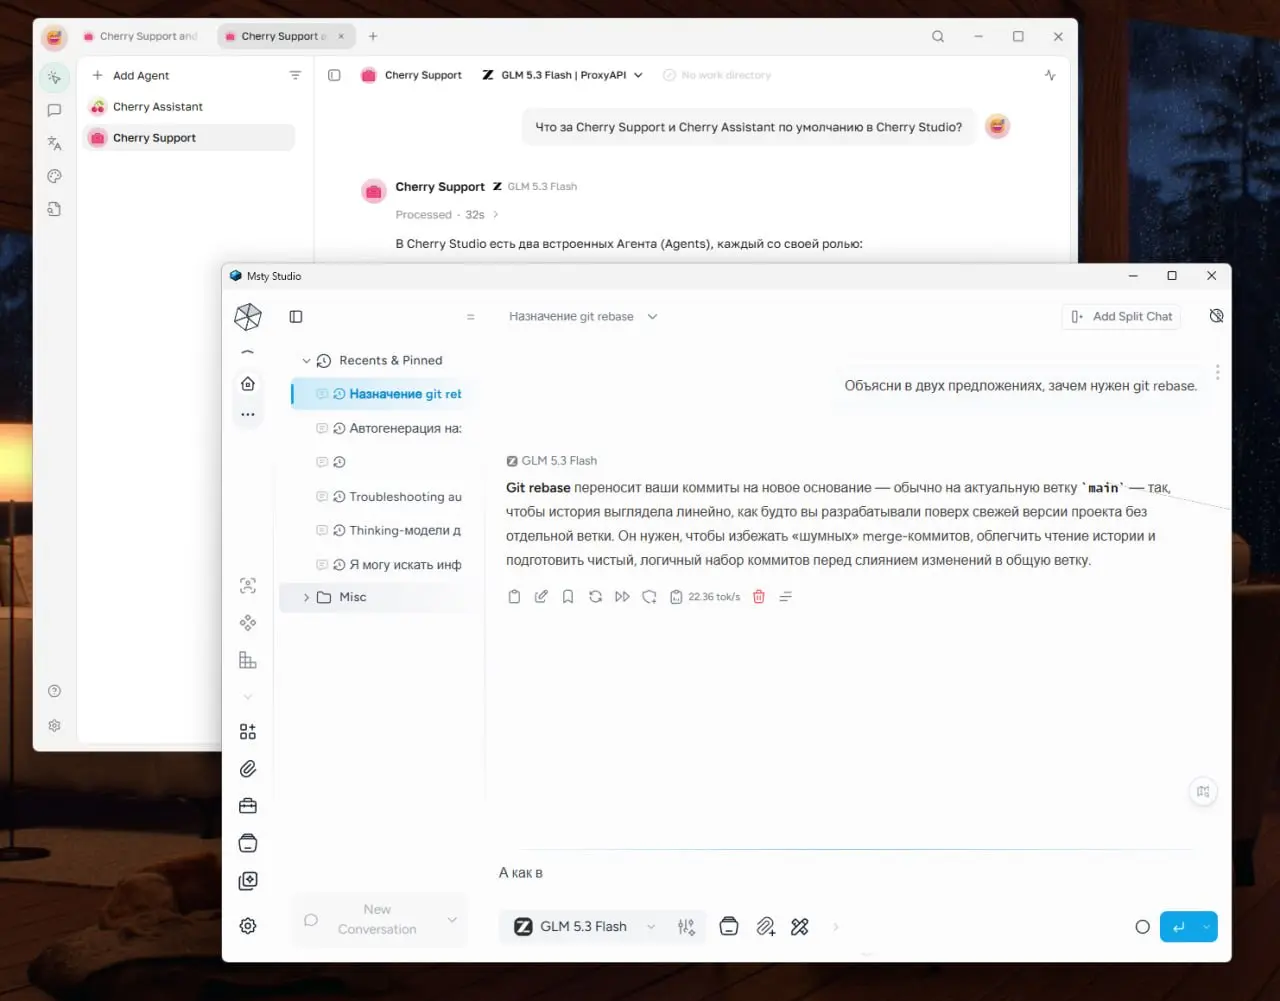Screen dimensions: 1280x1001
Task: Click Add Split Chat button
Action: 1120,317
